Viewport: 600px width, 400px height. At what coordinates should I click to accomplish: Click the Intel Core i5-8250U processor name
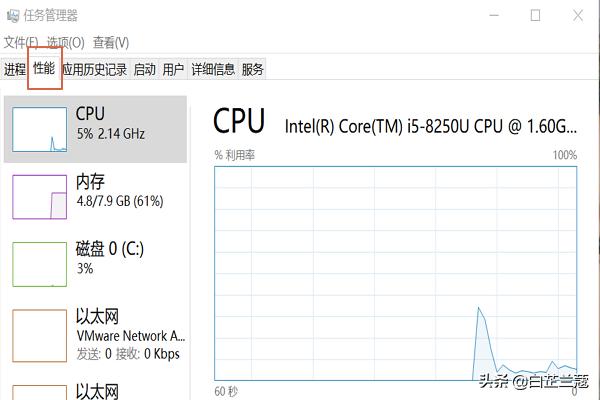pyautogui.click(x=431, y=126)
